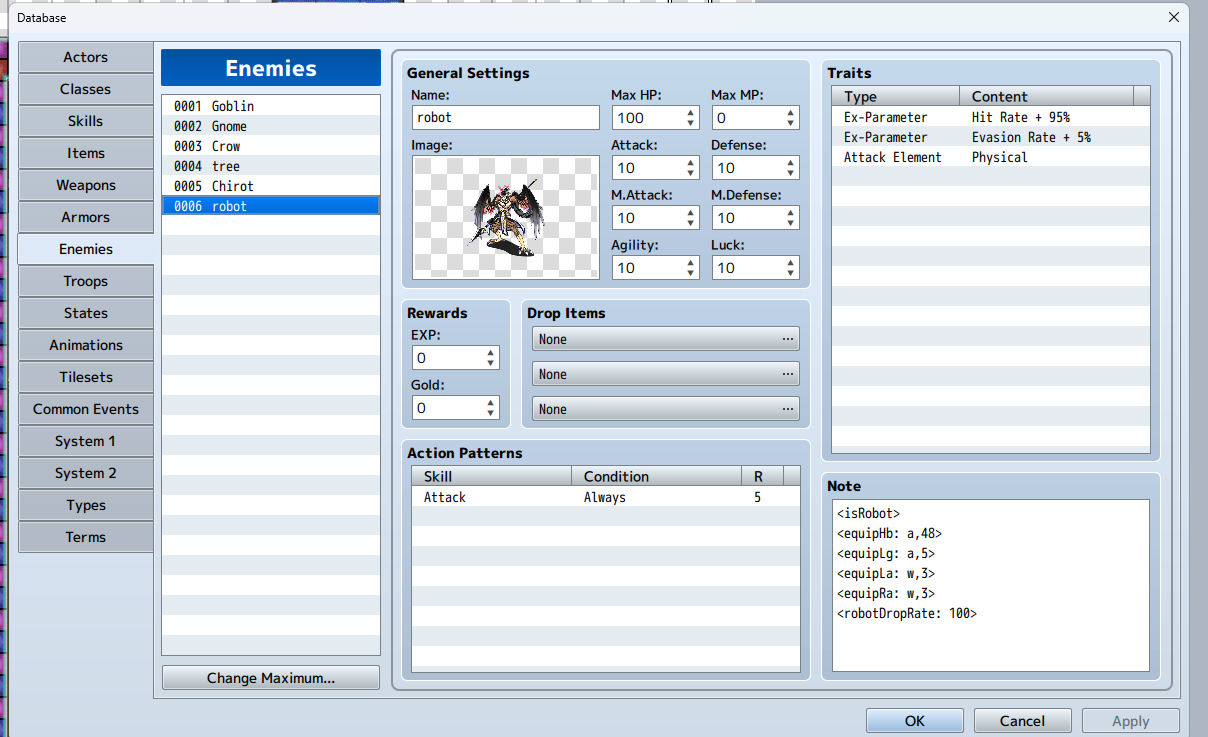Open the second Drop Items selector
The image size is (1208, 737).
tap(666, 374)
